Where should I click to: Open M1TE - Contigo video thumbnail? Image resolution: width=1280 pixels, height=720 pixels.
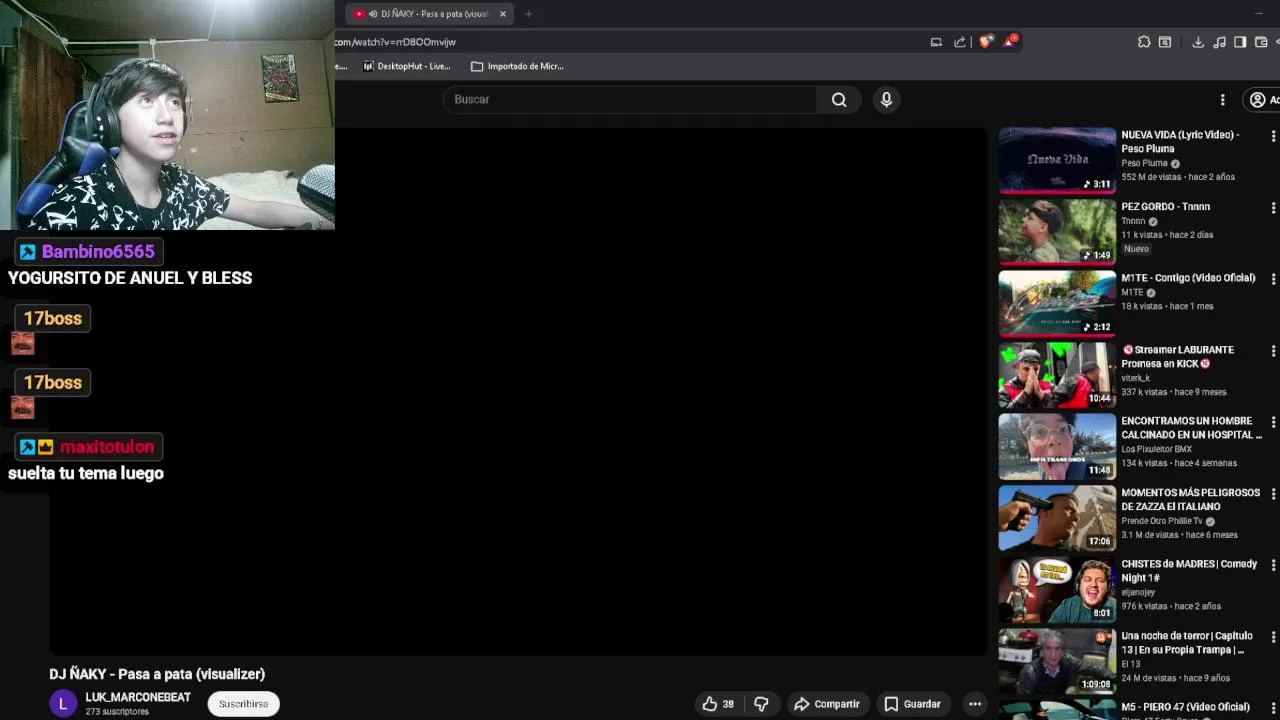[x=1057, y=303]
